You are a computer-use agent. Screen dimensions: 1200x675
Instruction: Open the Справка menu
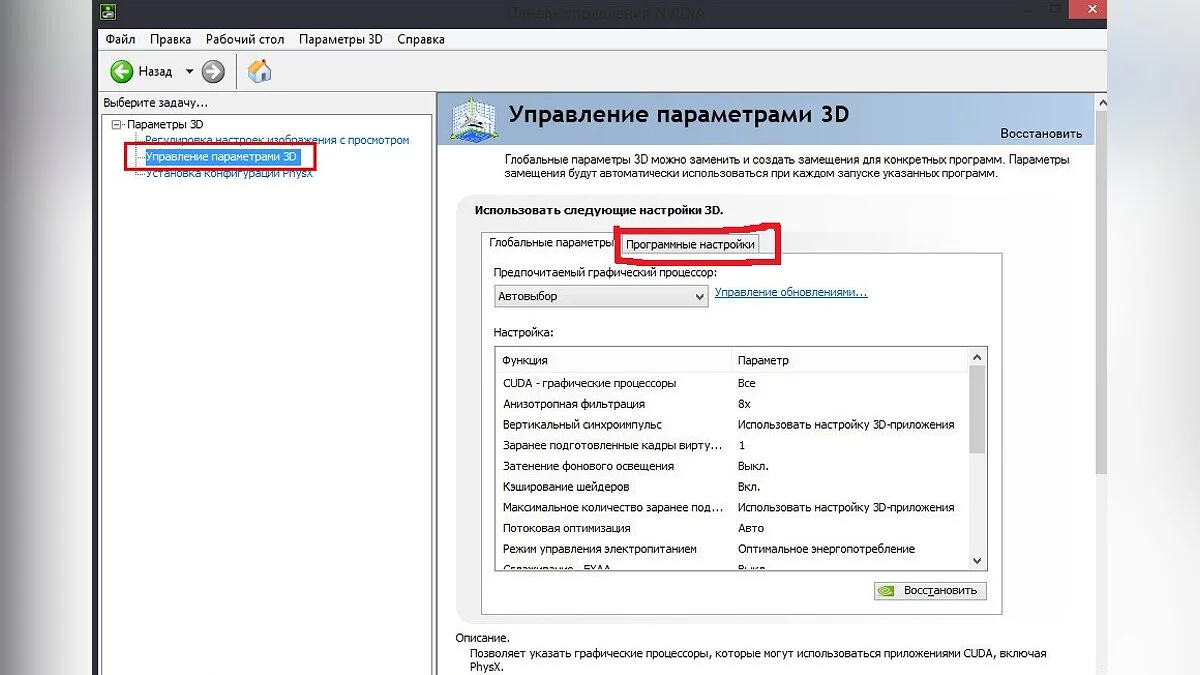(x=421, y=39)
